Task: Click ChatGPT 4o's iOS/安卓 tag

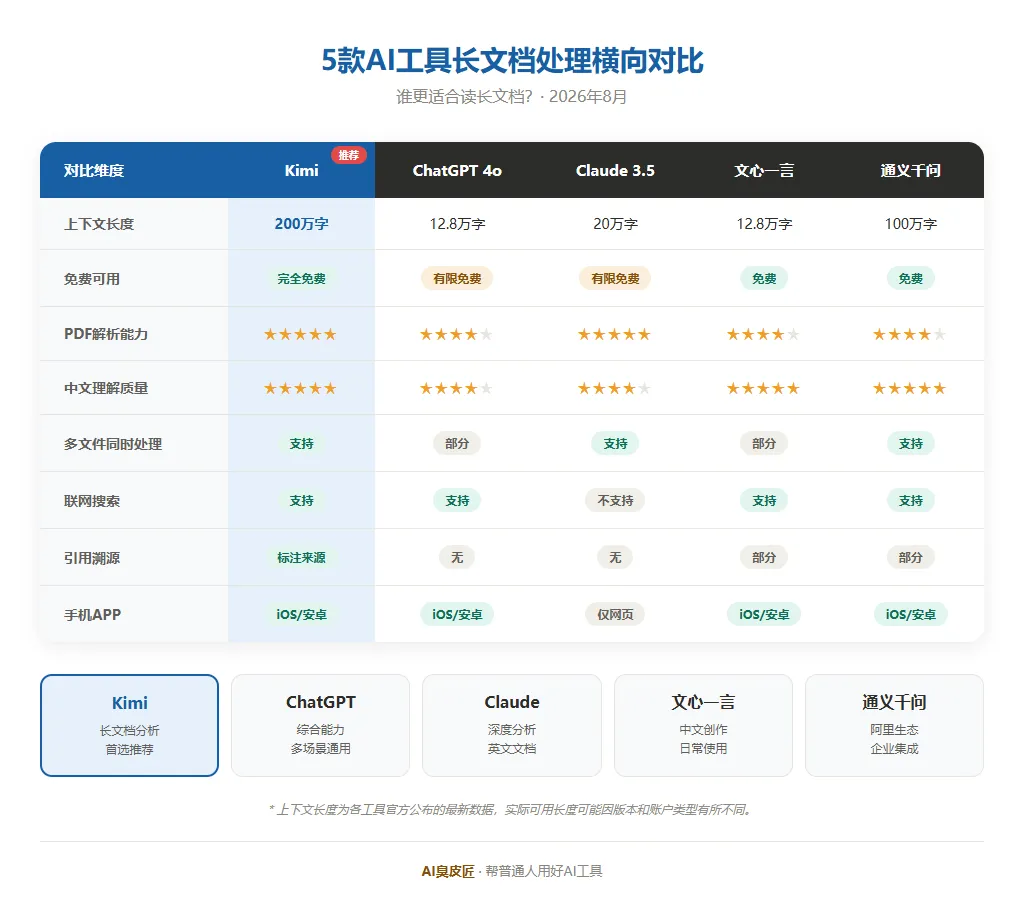Action: [x=457, y=614]
